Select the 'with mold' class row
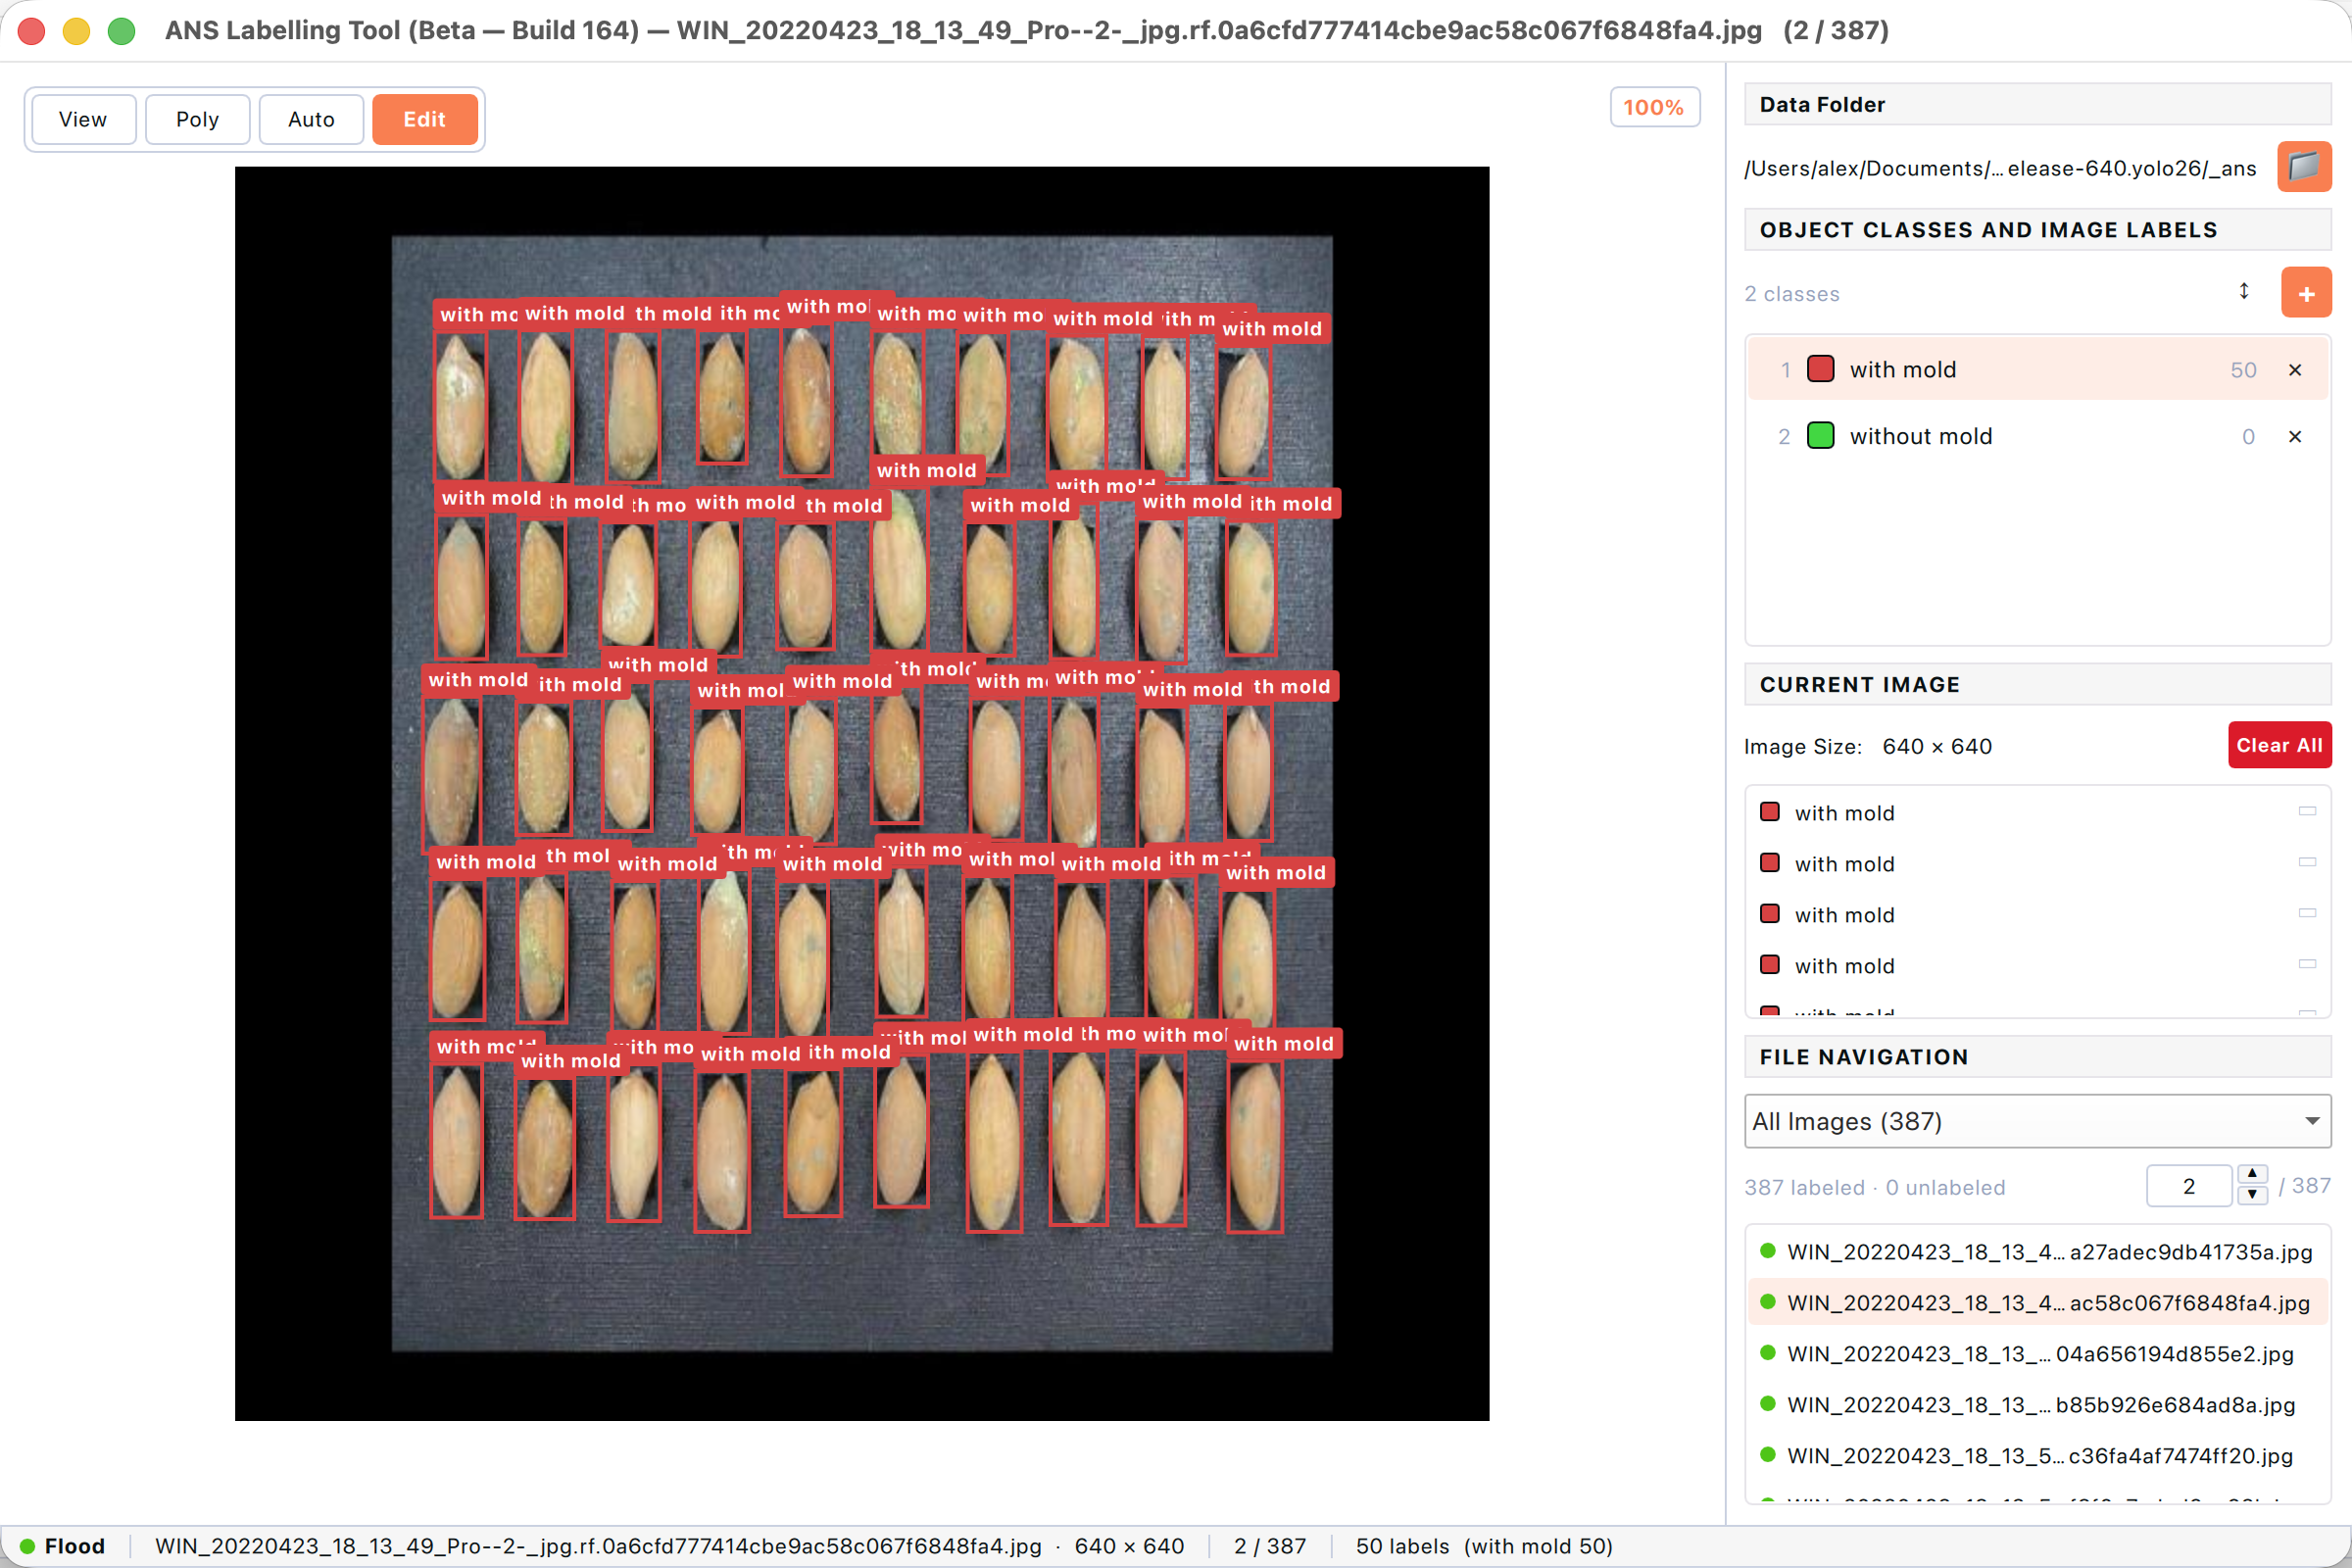This screenshot has height=1568, width=2352. pos(2037,370)
